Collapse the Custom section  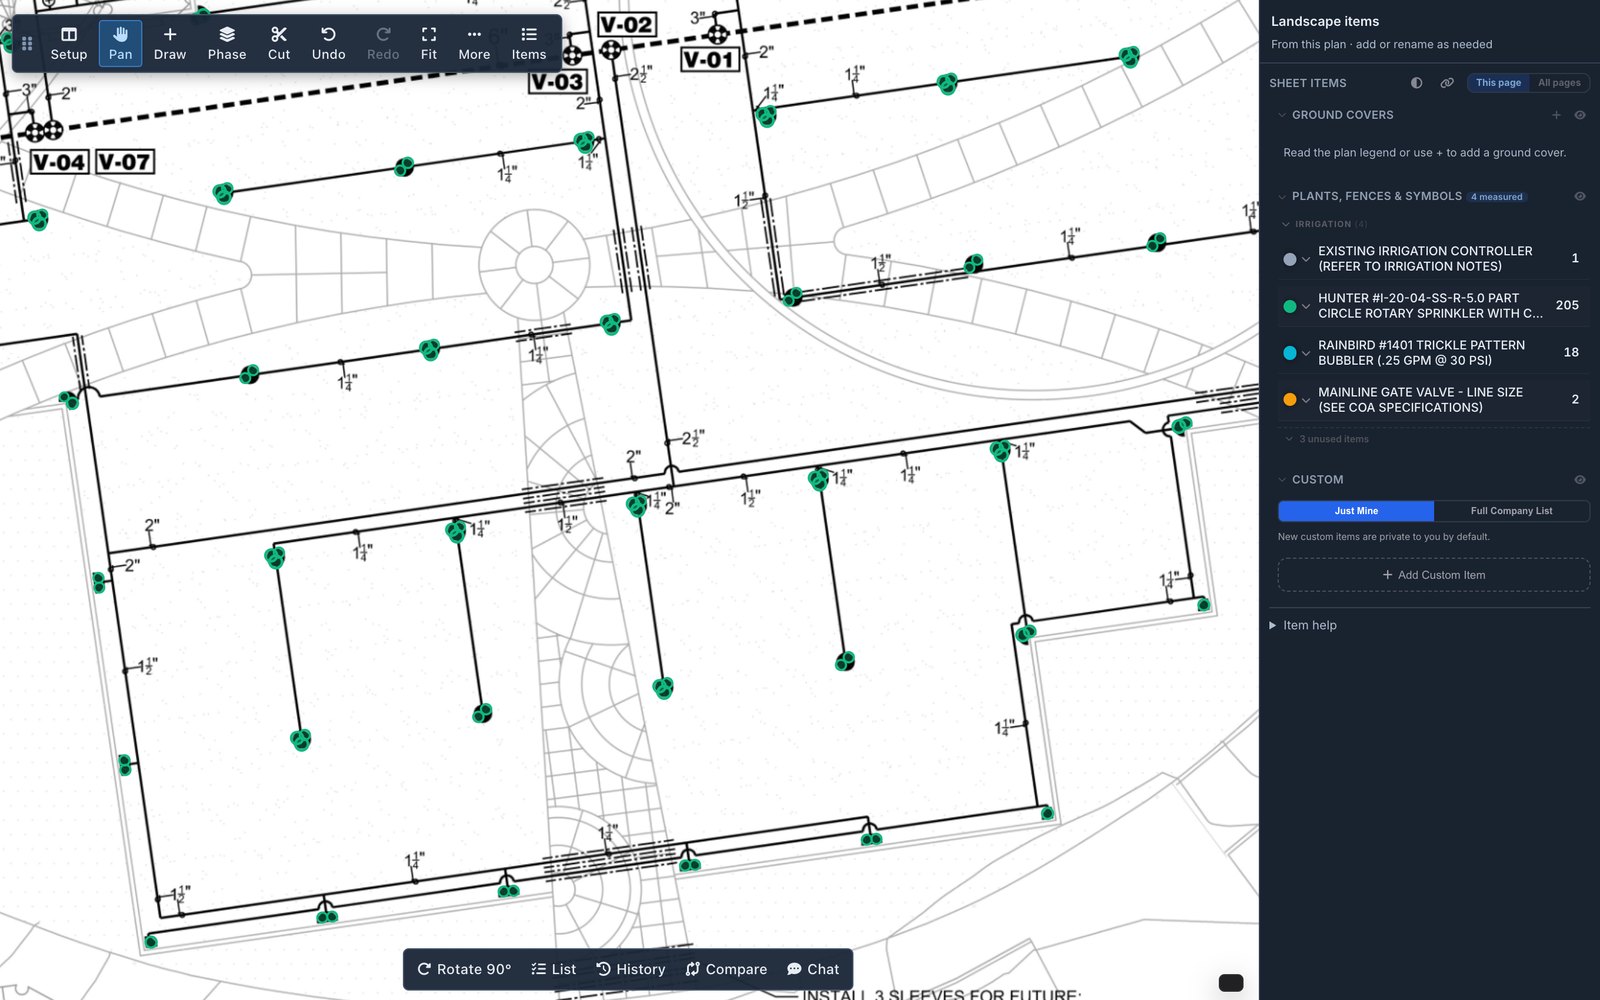(1282, 480)
